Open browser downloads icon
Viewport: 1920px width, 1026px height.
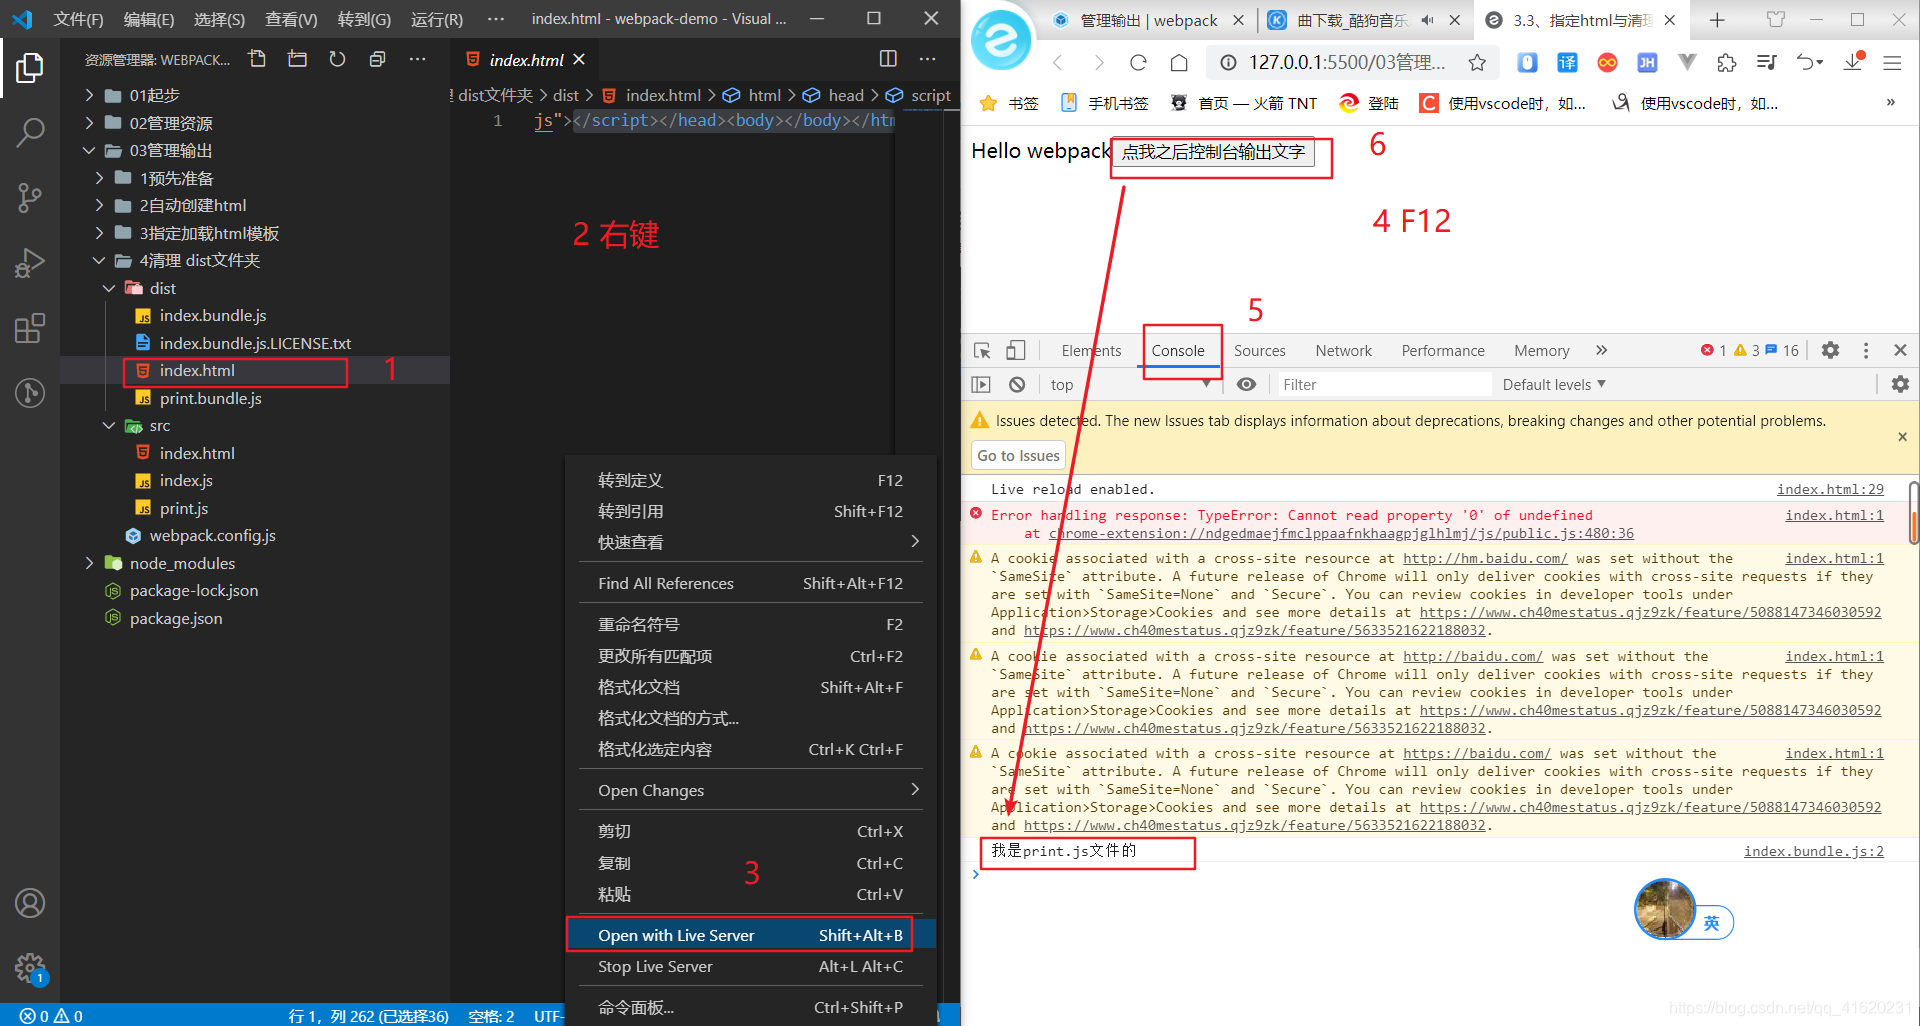pos(1853,62)
